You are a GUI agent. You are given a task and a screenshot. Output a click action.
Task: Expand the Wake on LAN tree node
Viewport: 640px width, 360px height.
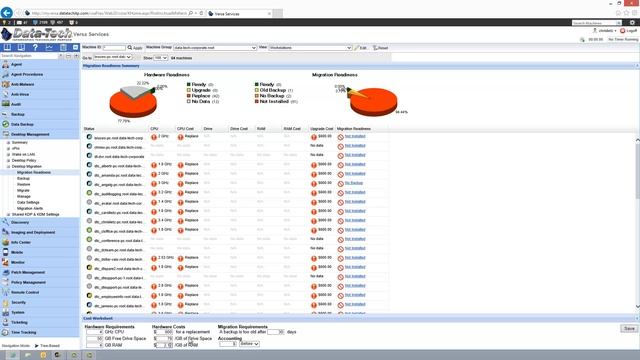8,154
